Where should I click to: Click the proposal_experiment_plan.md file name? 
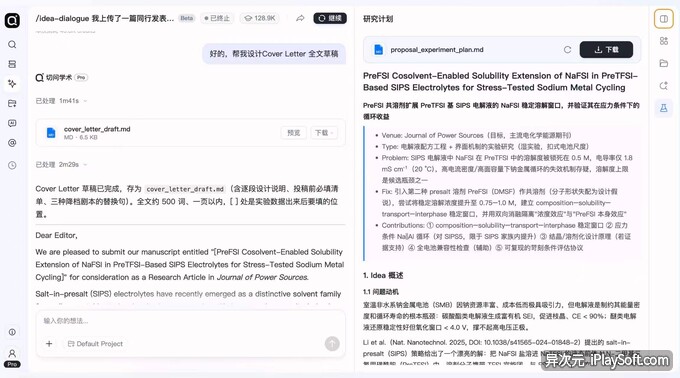click(x=437, y=49)
